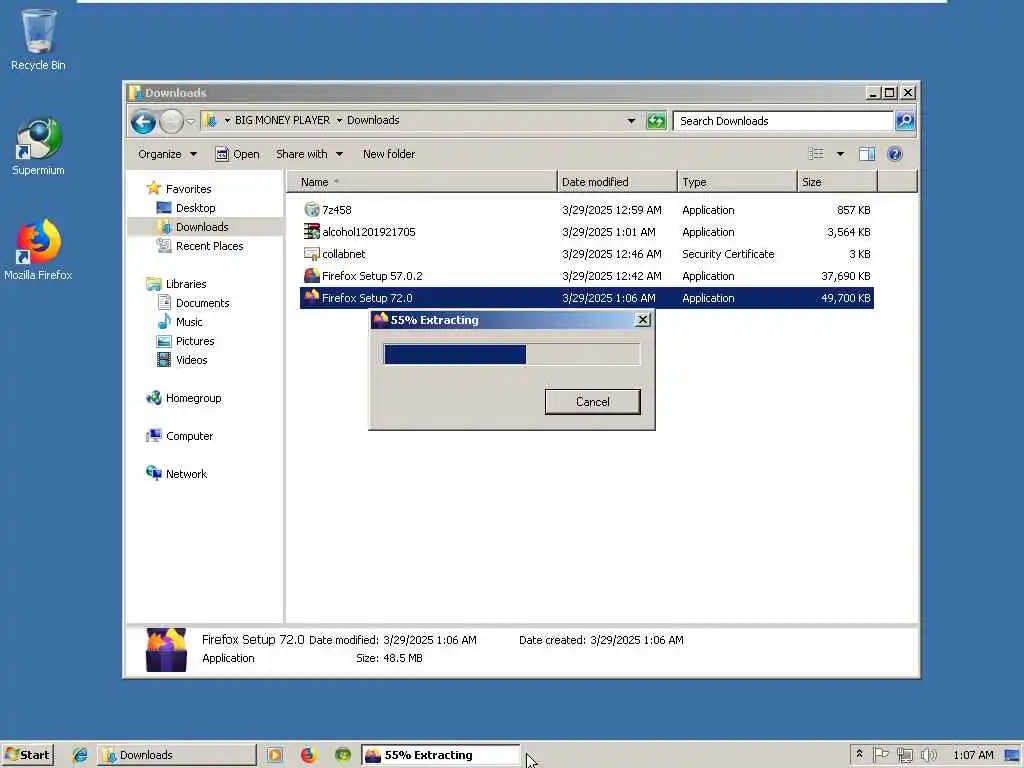Click the Firefox Setup 72.0 preview thumbnail

[x=166, y=650]
